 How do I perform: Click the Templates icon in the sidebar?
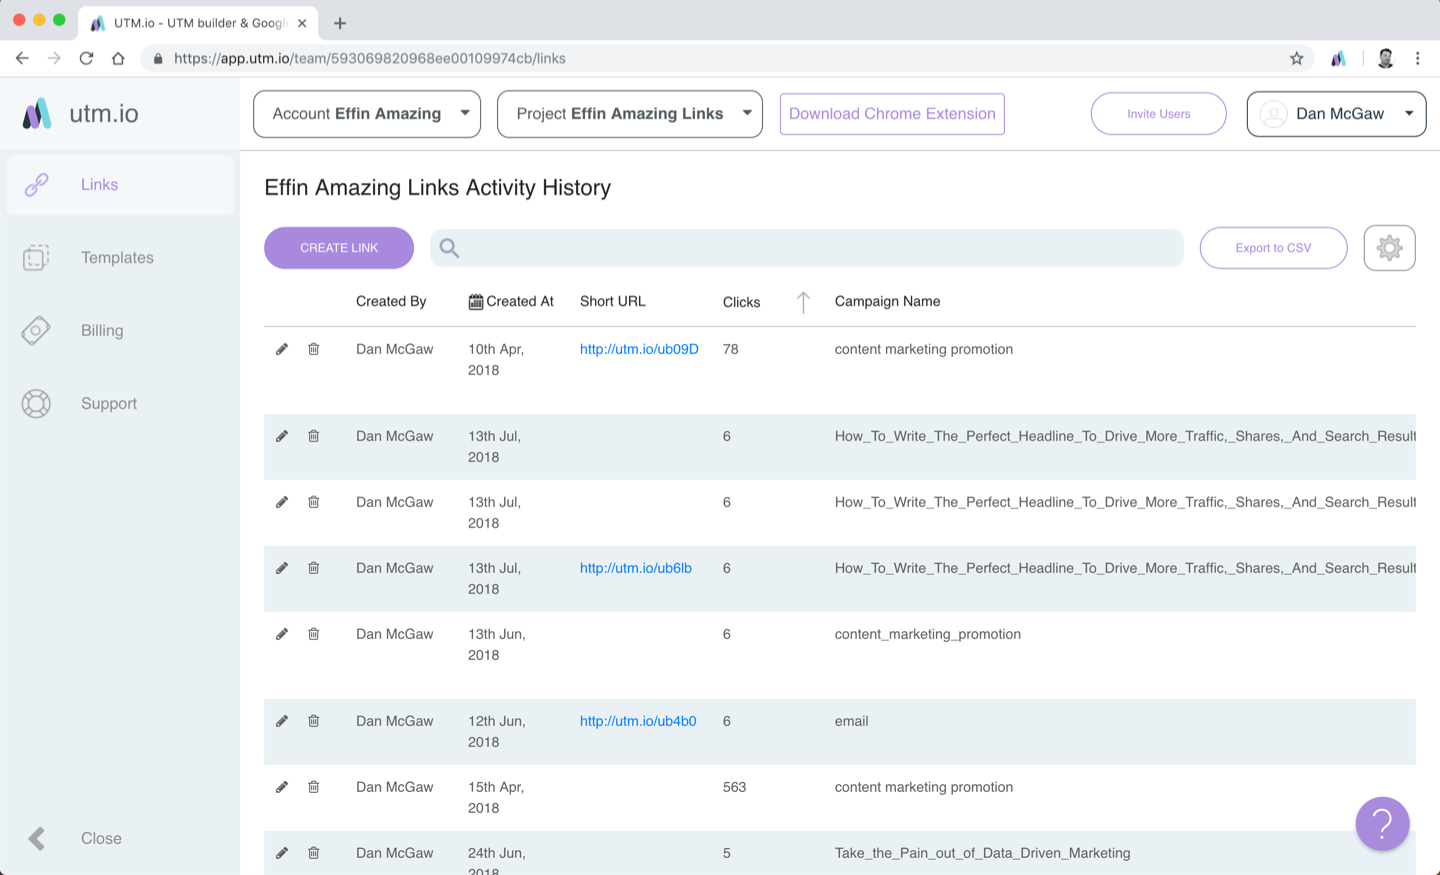(x=36, y=258)
